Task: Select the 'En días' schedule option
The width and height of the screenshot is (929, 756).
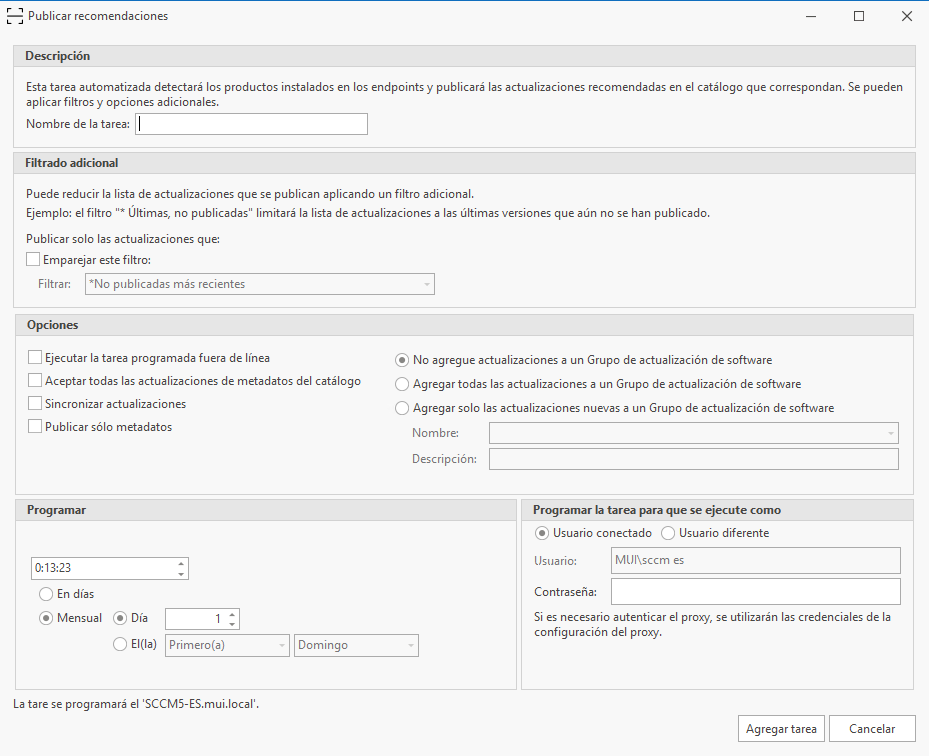Action: 46,594
